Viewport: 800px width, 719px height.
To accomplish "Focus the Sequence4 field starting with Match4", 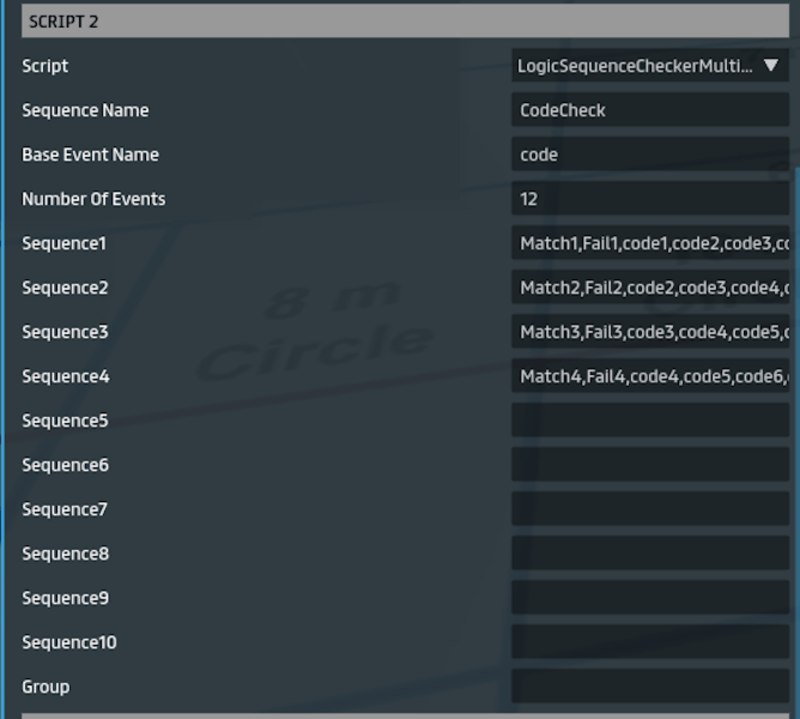I will pyautogui.click(x=650, y=376).
